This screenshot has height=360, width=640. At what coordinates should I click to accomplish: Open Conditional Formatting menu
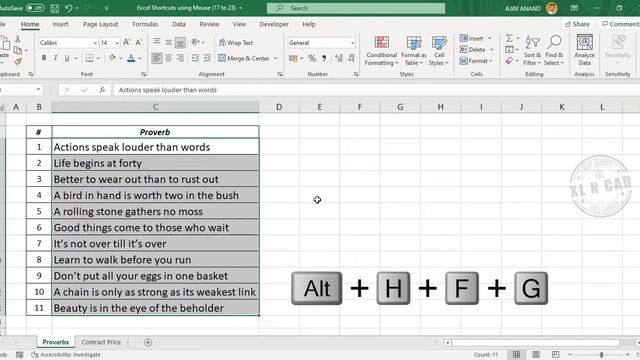pos(381,51)
